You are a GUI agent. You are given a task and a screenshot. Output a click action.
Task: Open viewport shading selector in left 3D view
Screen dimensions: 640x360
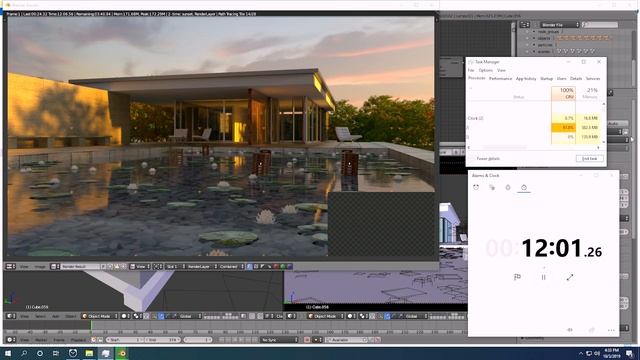click(125, 316)
